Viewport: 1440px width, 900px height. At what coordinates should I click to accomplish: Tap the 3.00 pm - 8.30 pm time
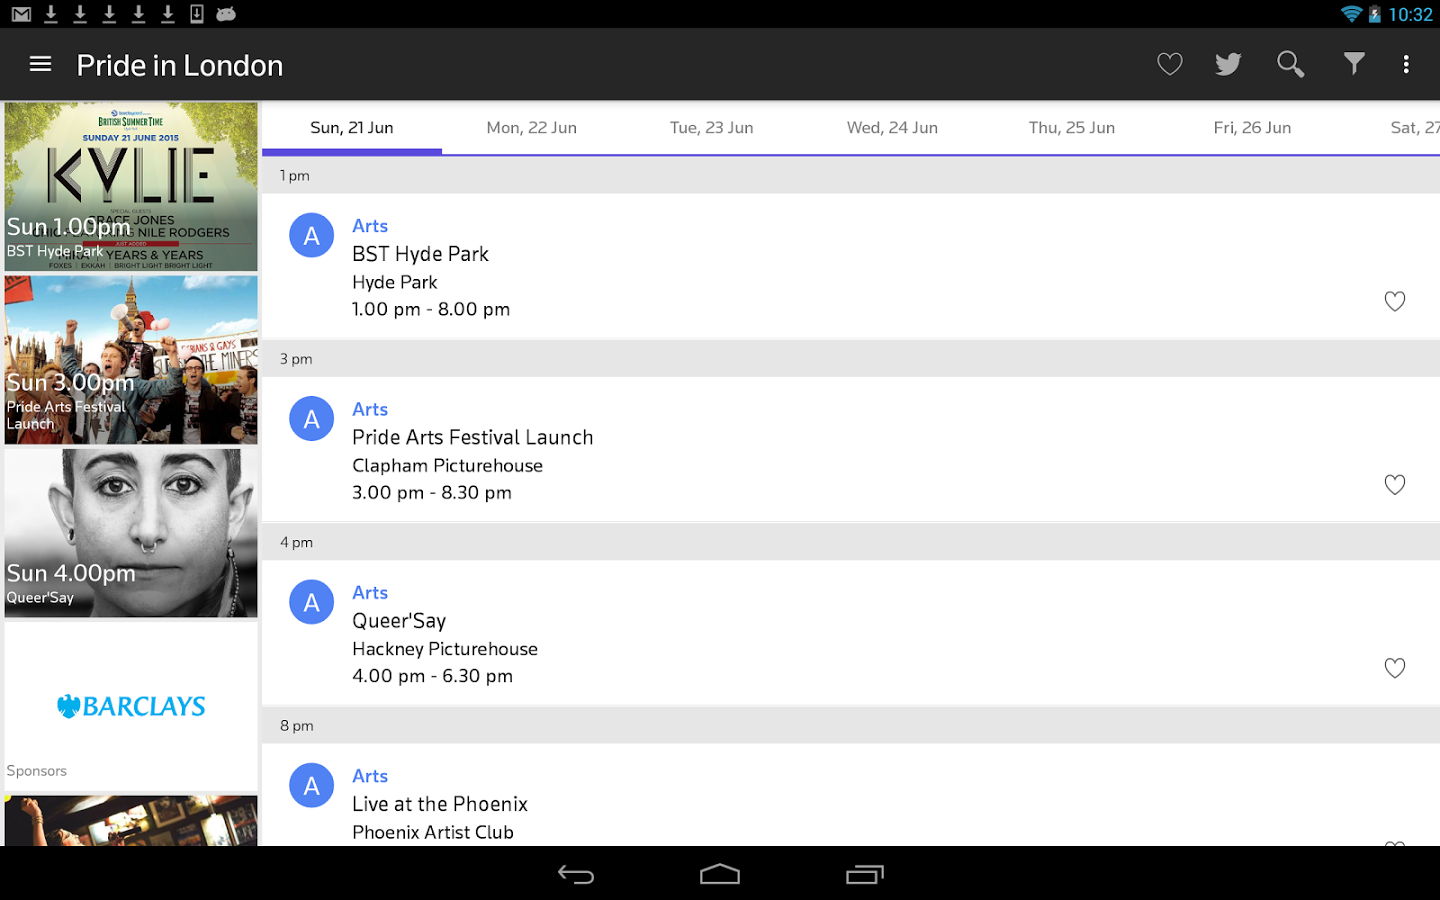coord(432,492)
